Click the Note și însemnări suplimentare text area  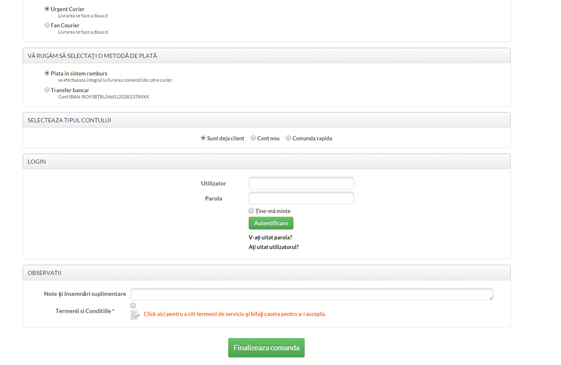(x=312, y=294)
